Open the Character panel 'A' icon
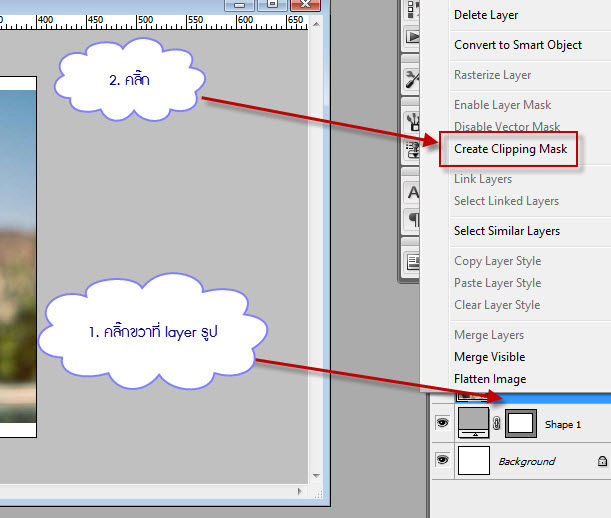Viewport: 611px width, 518px height. [x=413, y=193]
